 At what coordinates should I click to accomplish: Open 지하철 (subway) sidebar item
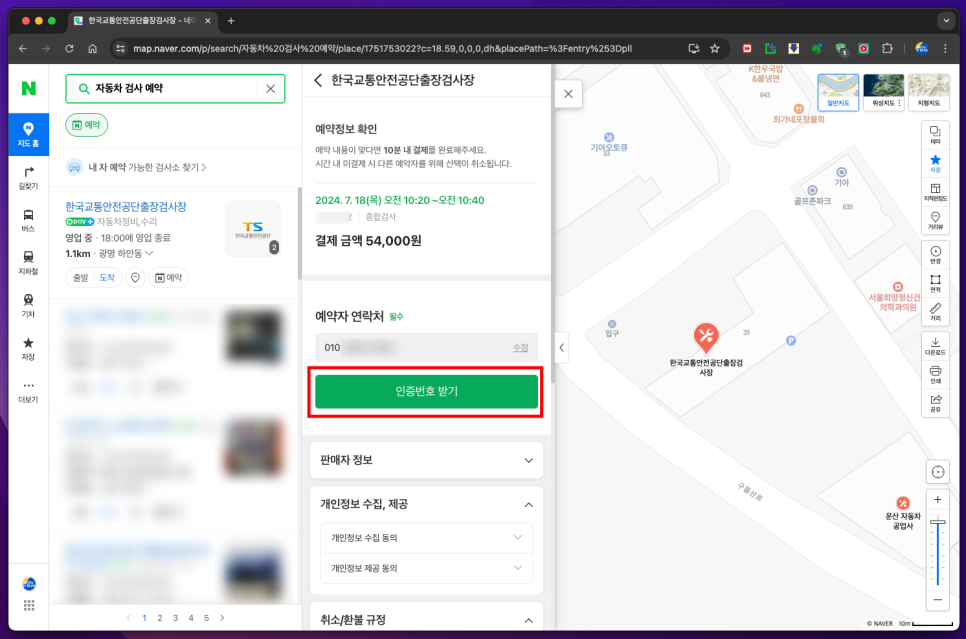[28, 263]
